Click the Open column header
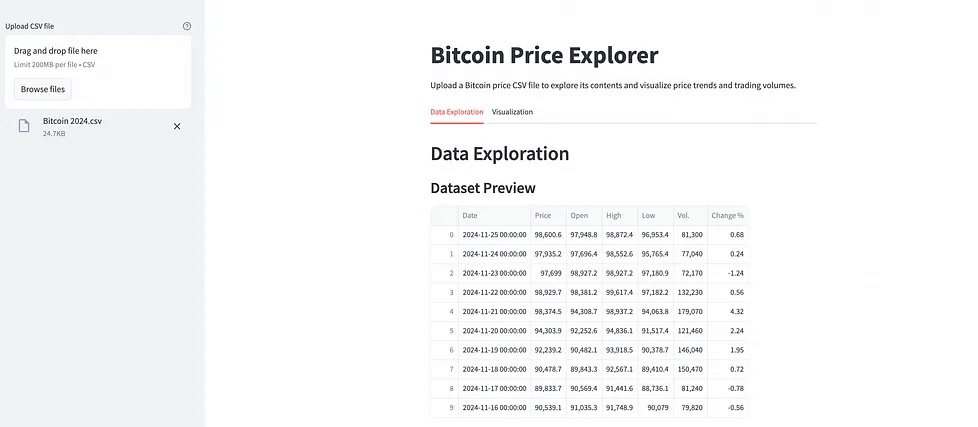The height and width of the screenshot is (427, 978). [x=584, y=216]
